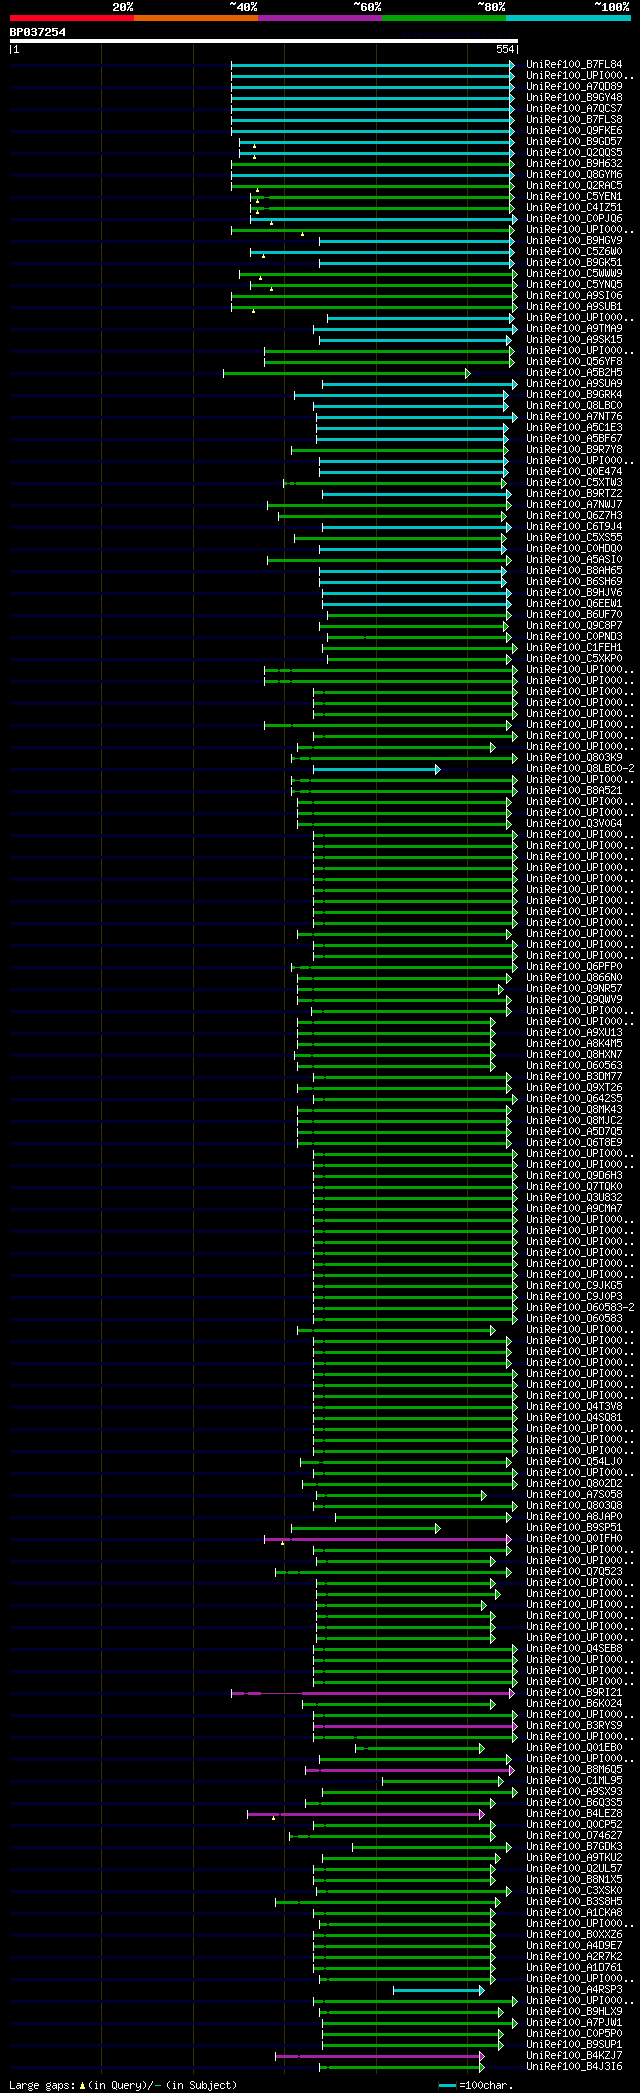
Task: Click the white query sequence bar
Action: coord(264,41)
